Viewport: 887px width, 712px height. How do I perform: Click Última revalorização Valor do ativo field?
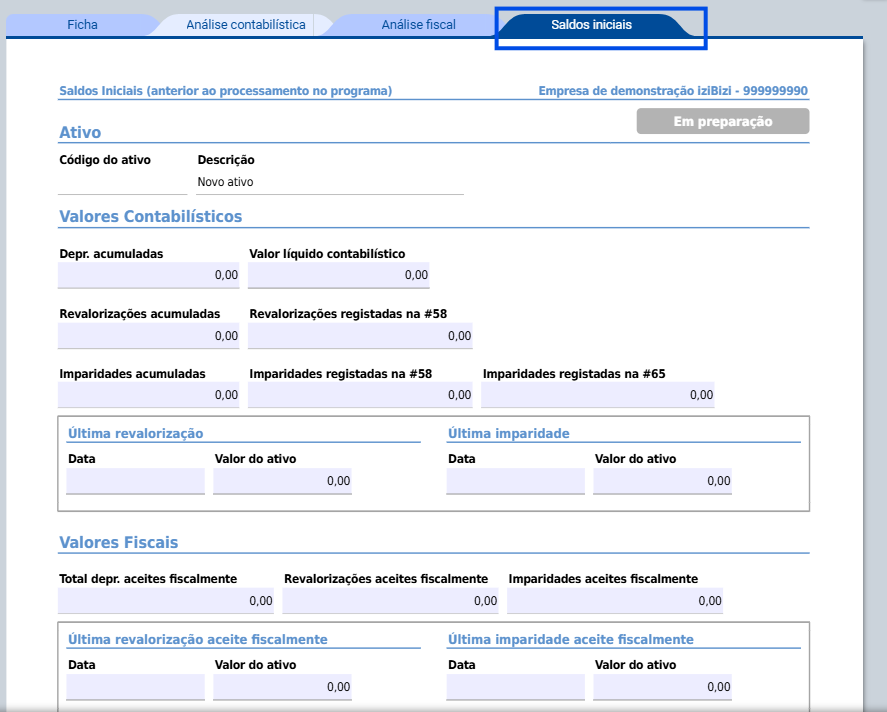[x=283, y=481]
